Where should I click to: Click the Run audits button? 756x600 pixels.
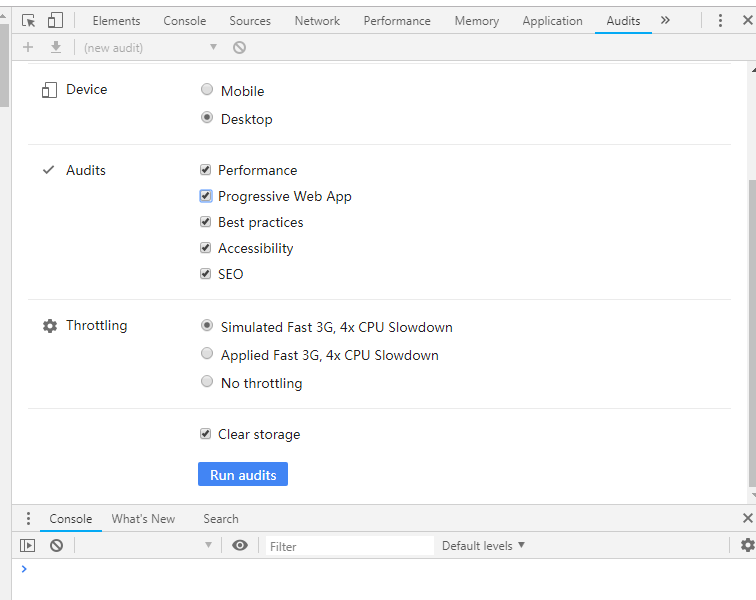(x=243, y=474)
